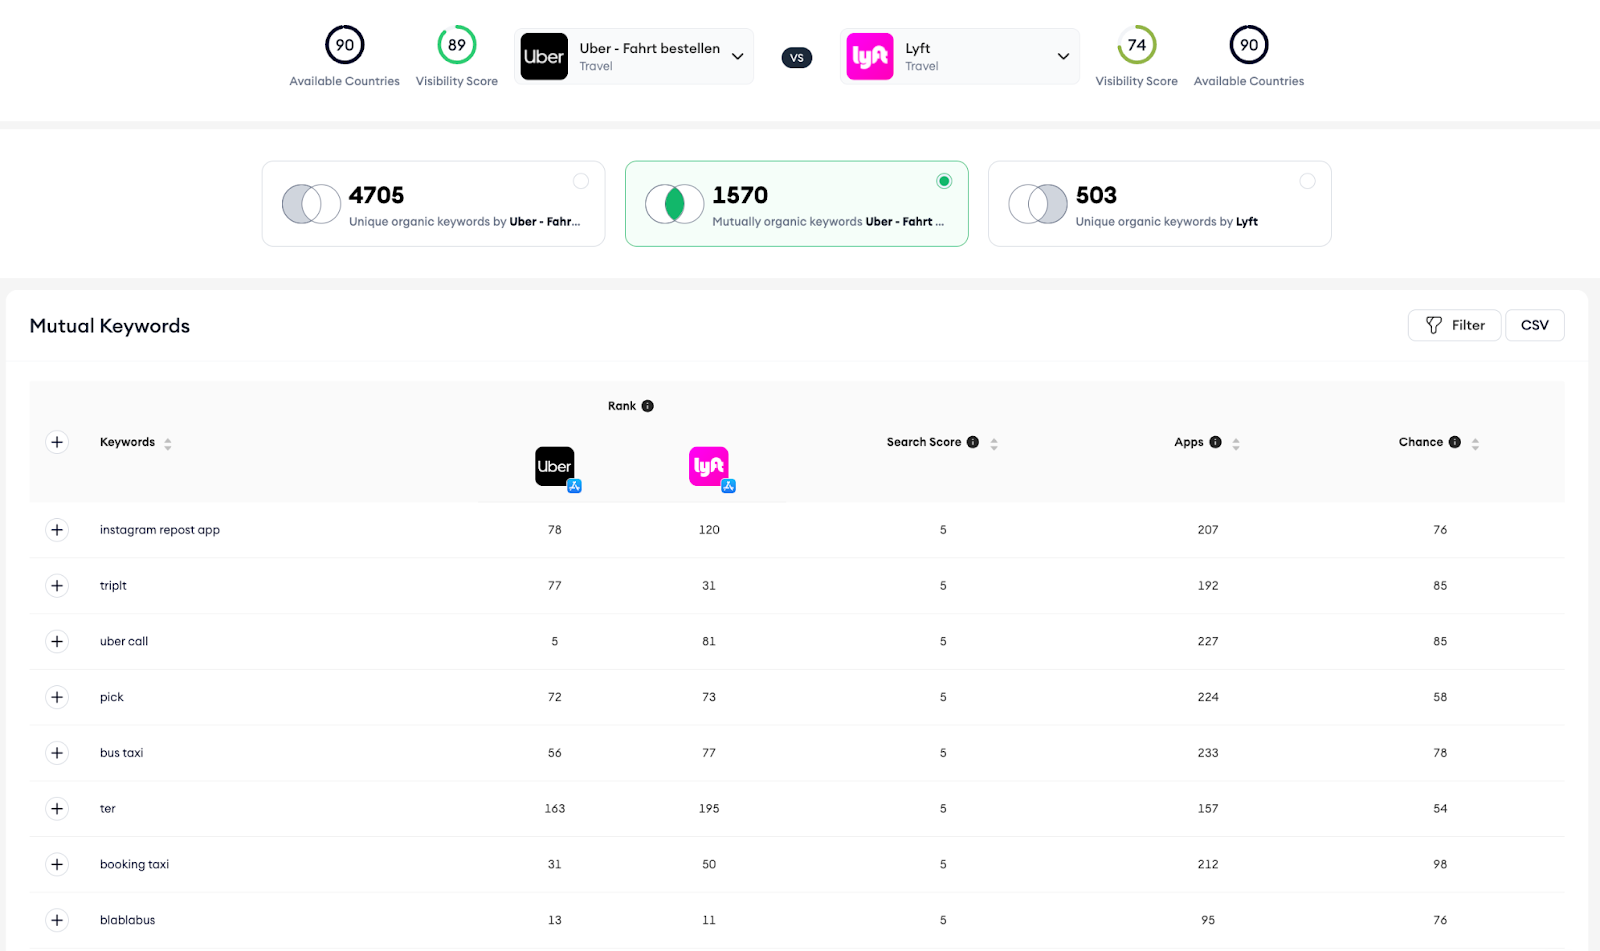1600x951 pixels.
Task: Click Uber visibility score 89 gauge
Action: [457, 45]
